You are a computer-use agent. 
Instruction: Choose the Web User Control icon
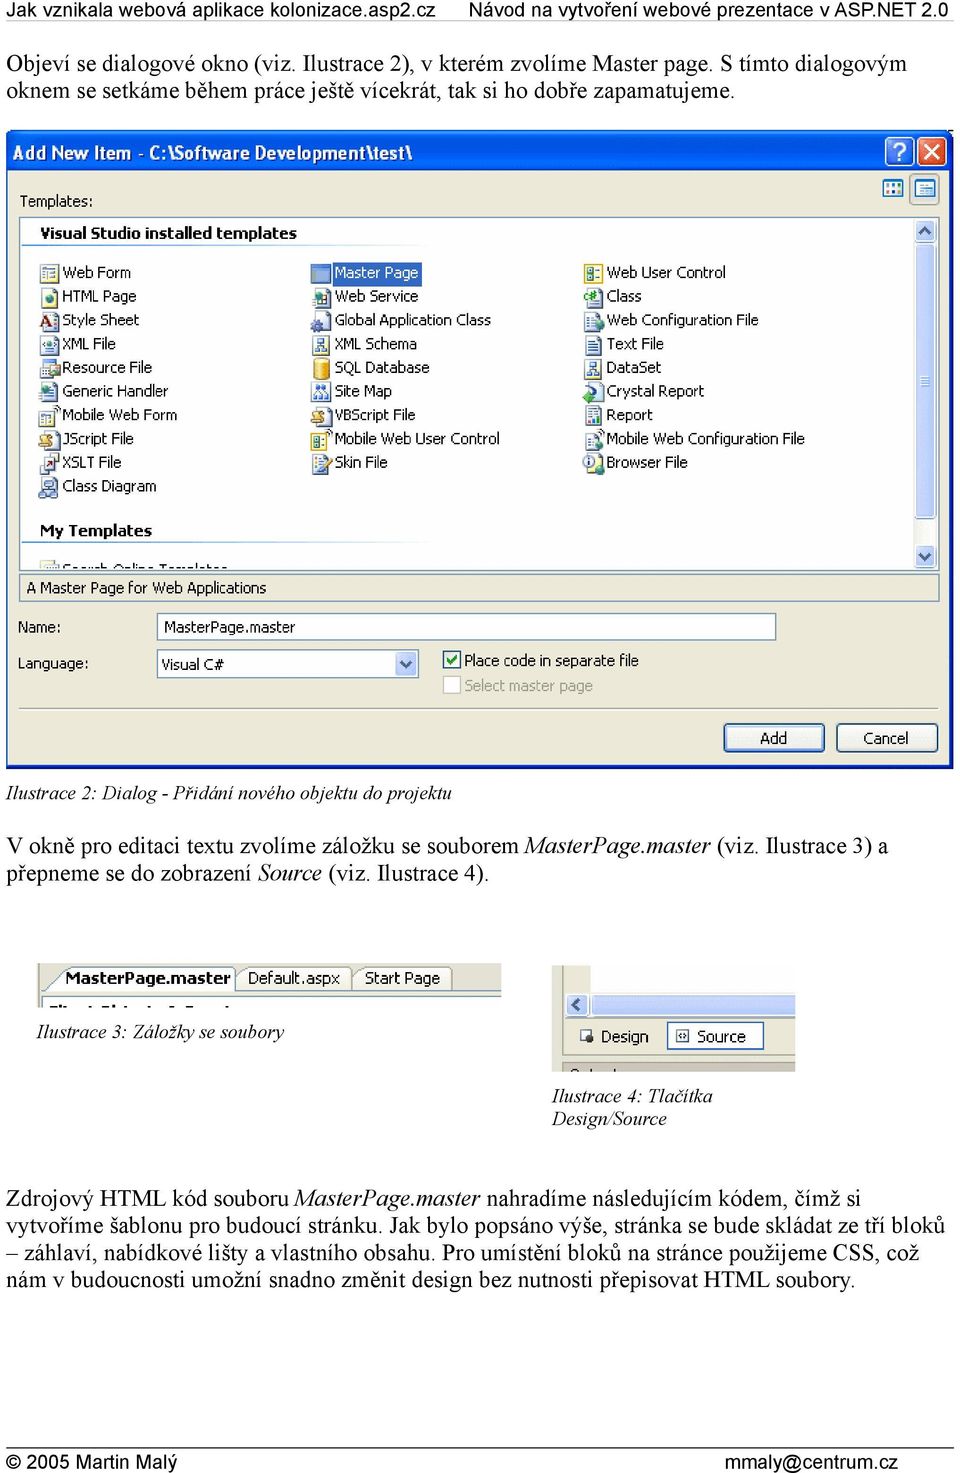click(593, 273)
